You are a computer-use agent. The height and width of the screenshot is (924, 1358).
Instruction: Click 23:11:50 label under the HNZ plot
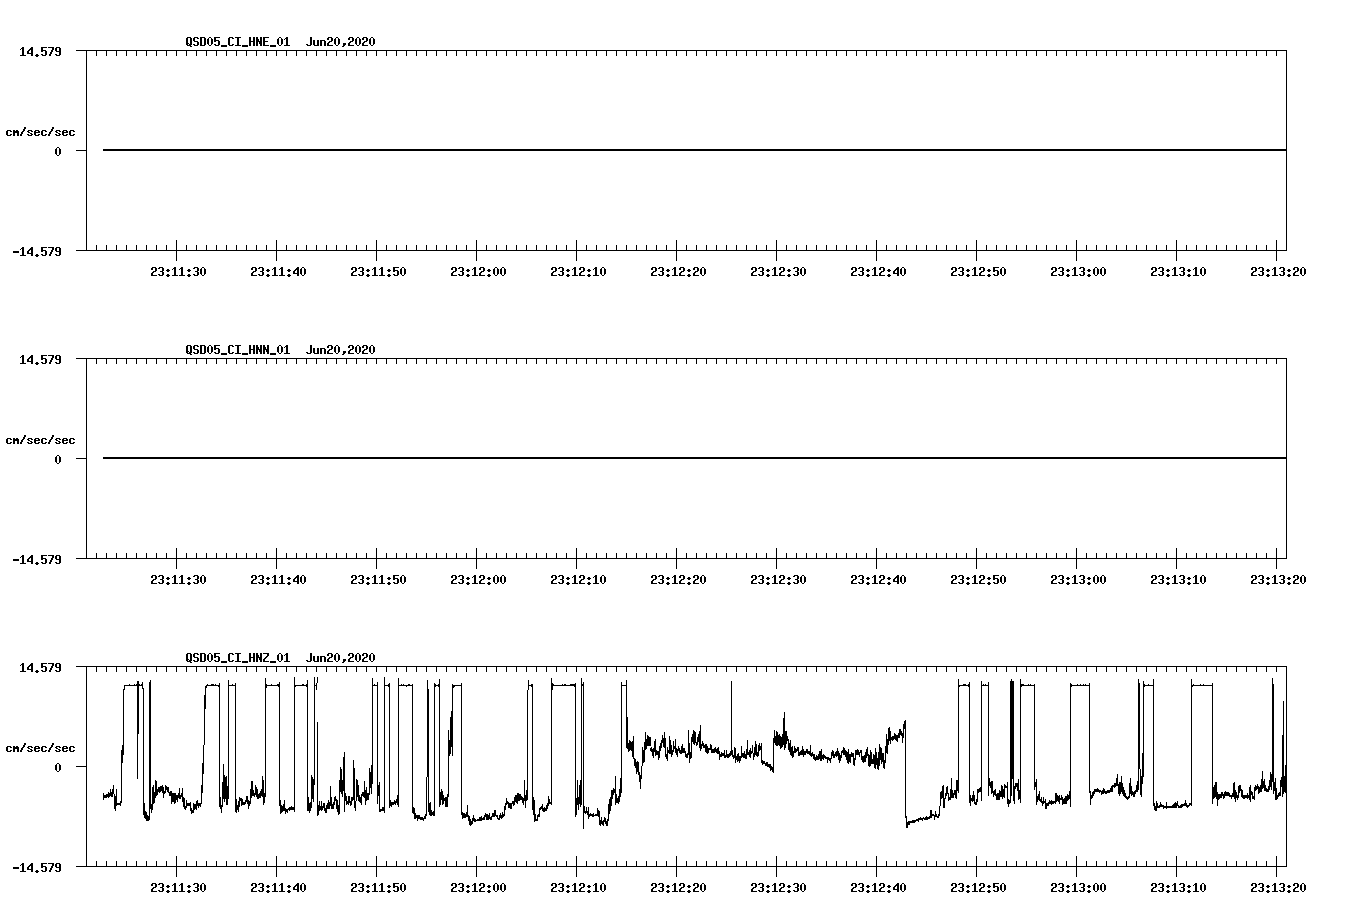pos(378,888)
